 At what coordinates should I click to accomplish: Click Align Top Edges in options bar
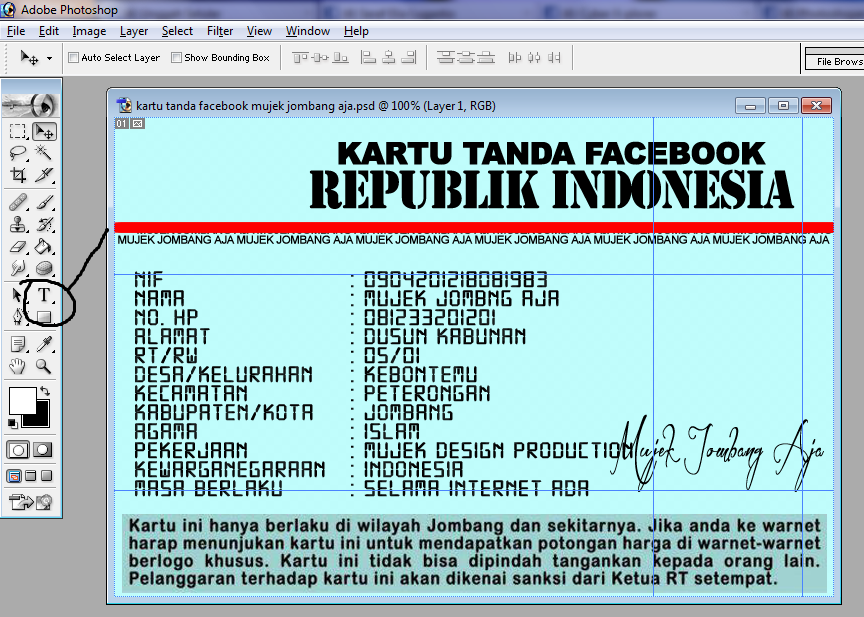click(300, 57)
